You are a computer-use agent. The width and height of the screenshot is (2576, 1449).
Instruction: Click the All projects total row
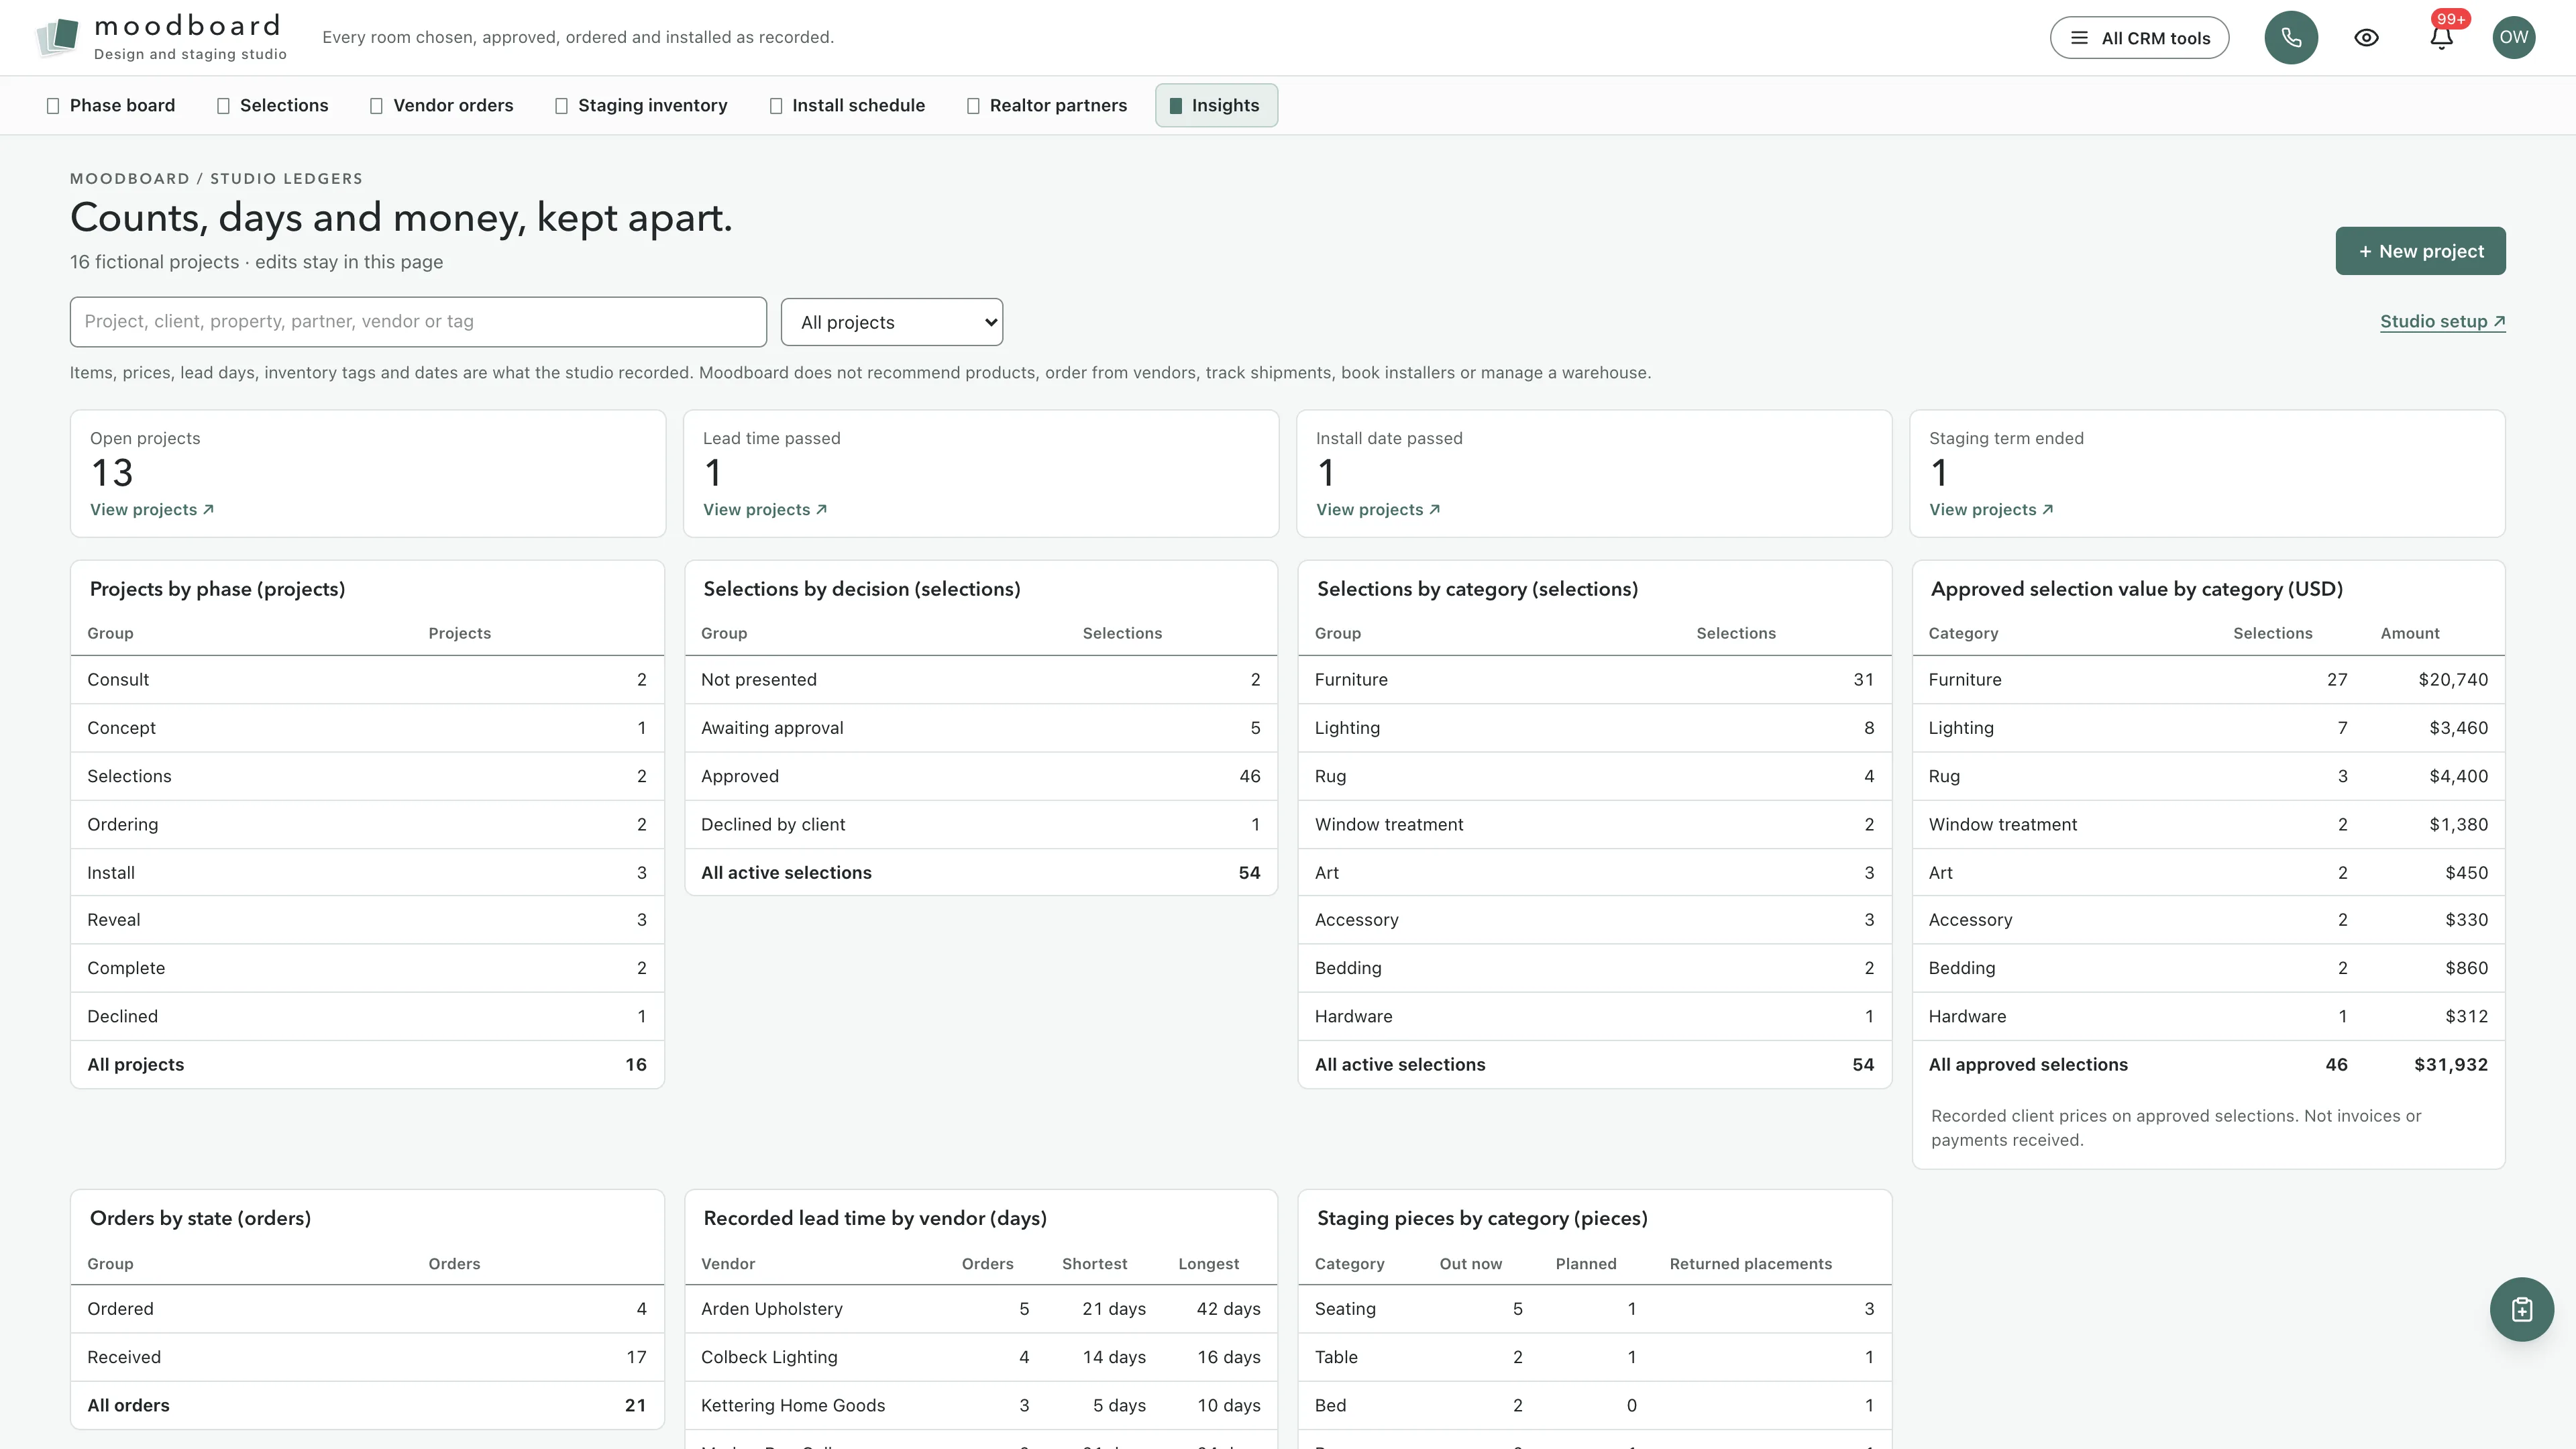tap(367, 1065)
